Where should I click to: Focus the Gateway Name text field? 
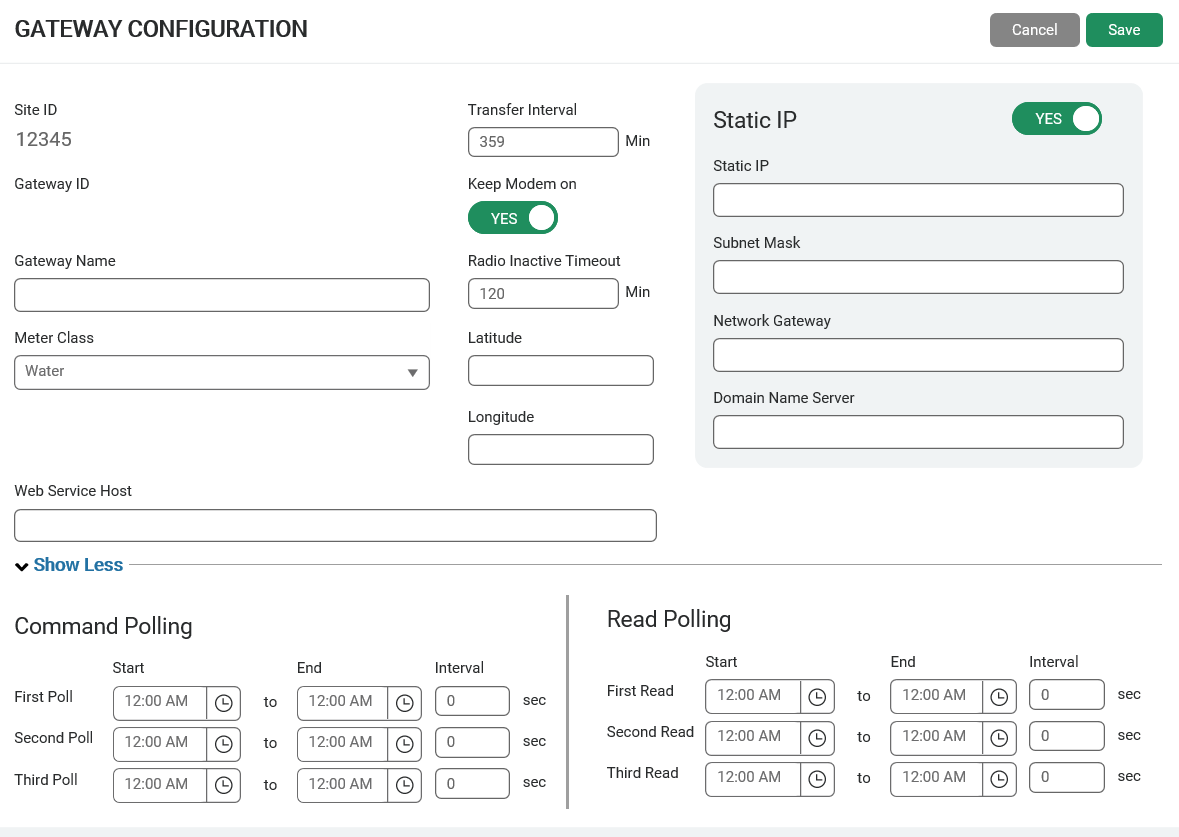coord(221,295)
